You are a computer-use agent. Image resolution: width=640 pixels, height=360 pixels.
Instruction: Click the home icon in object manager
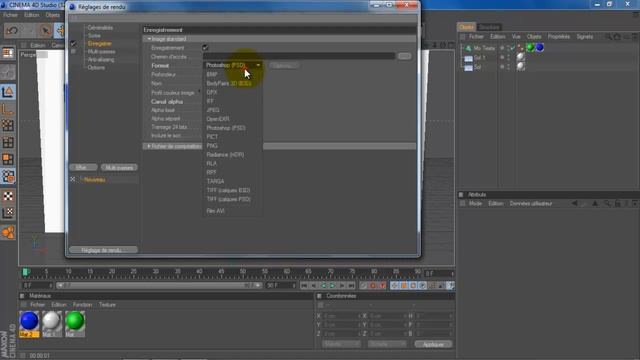click(618, 37)
